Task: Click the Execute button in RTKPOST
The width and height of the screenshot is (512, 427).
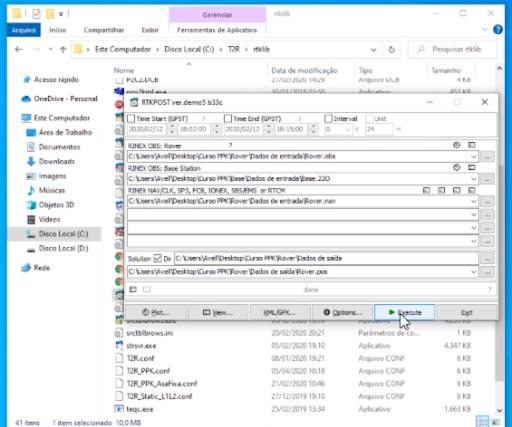Action: 405,312
